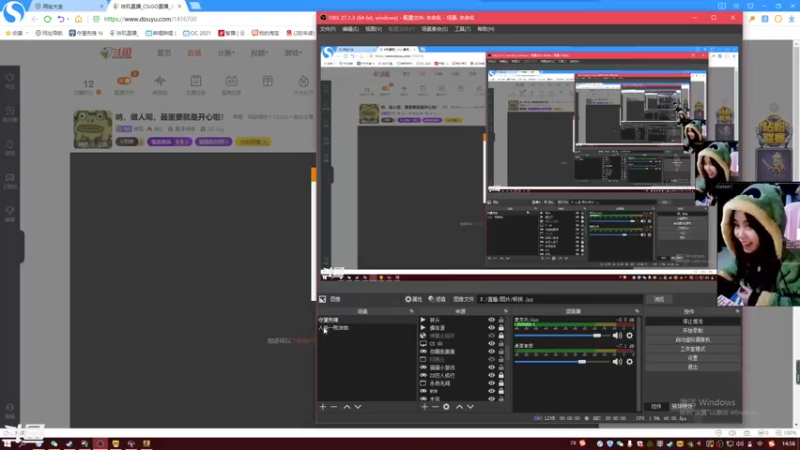Click flame icon on Douyu toolbar
800x450 pixels.
[x=303, y=81]
